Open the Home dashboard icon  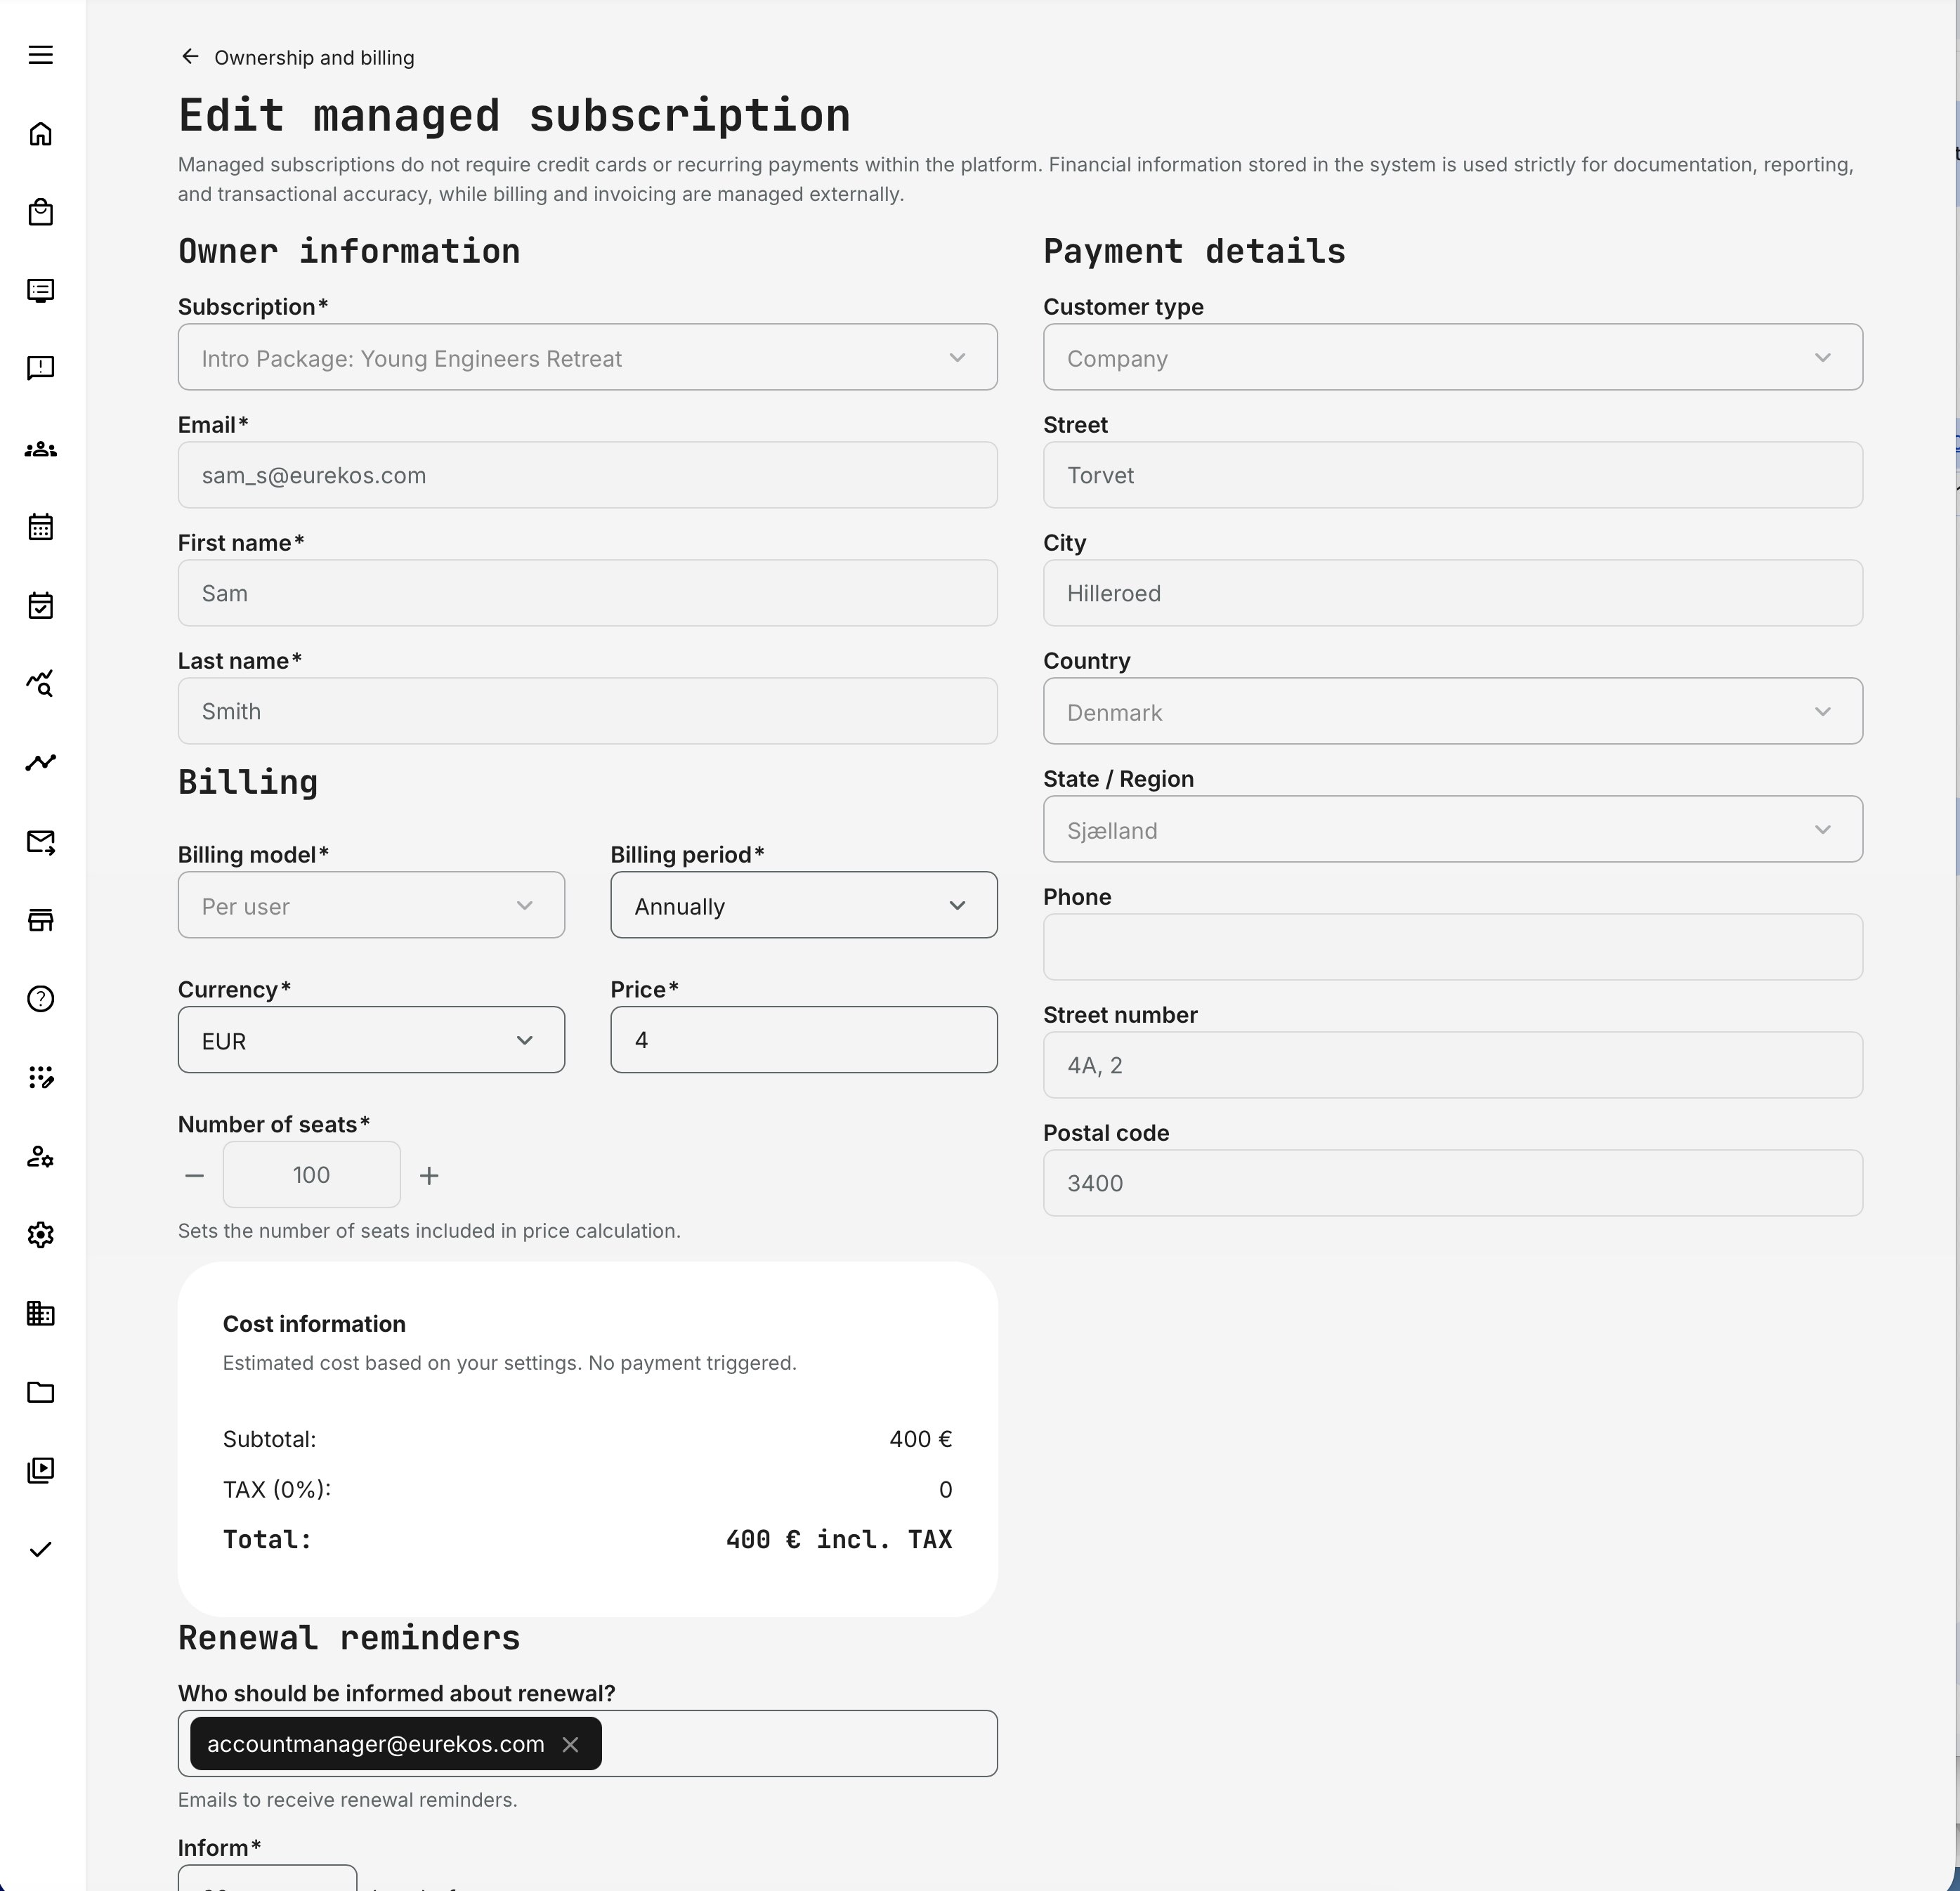pyautogui.click(x=40, y=133)
